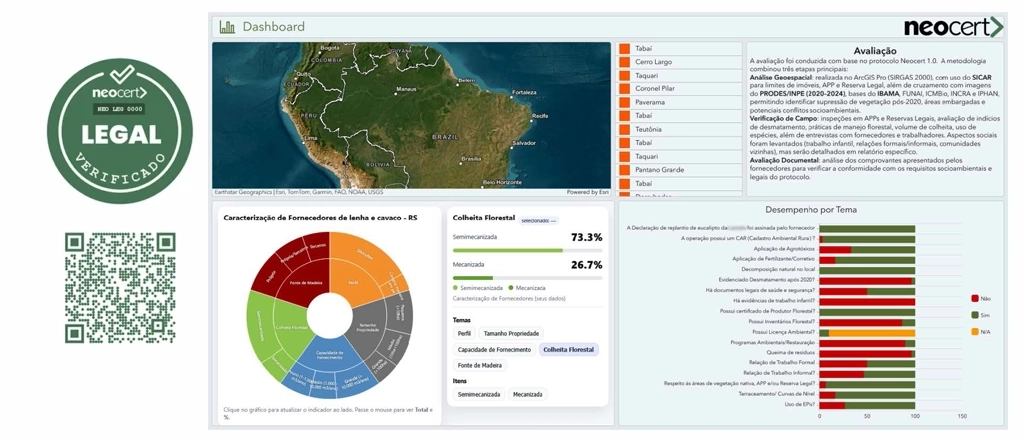
Task: Select the Perfil theme chip
Action: (464, 333)
